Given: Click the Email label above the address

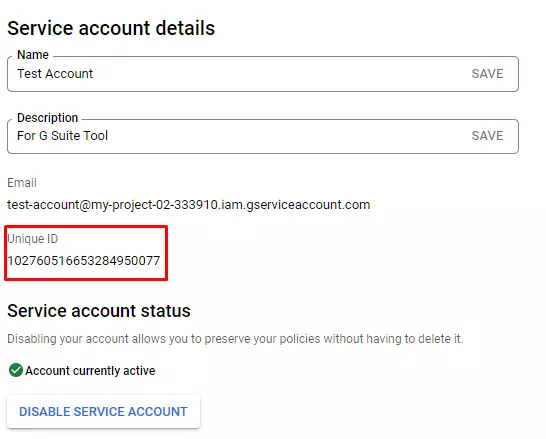Looking at the screenshot, I should 22,182.
